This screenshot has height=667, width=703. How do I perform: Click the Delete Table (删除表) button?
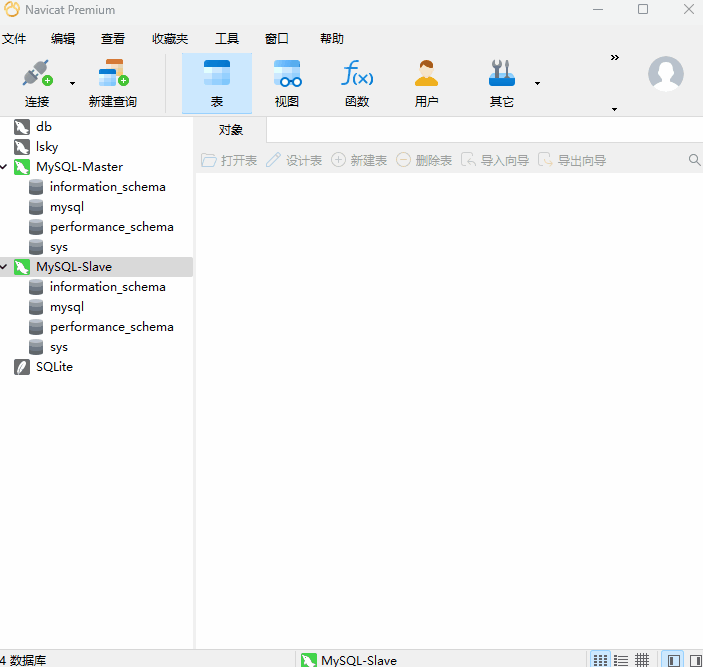click(x=424, y=160)
